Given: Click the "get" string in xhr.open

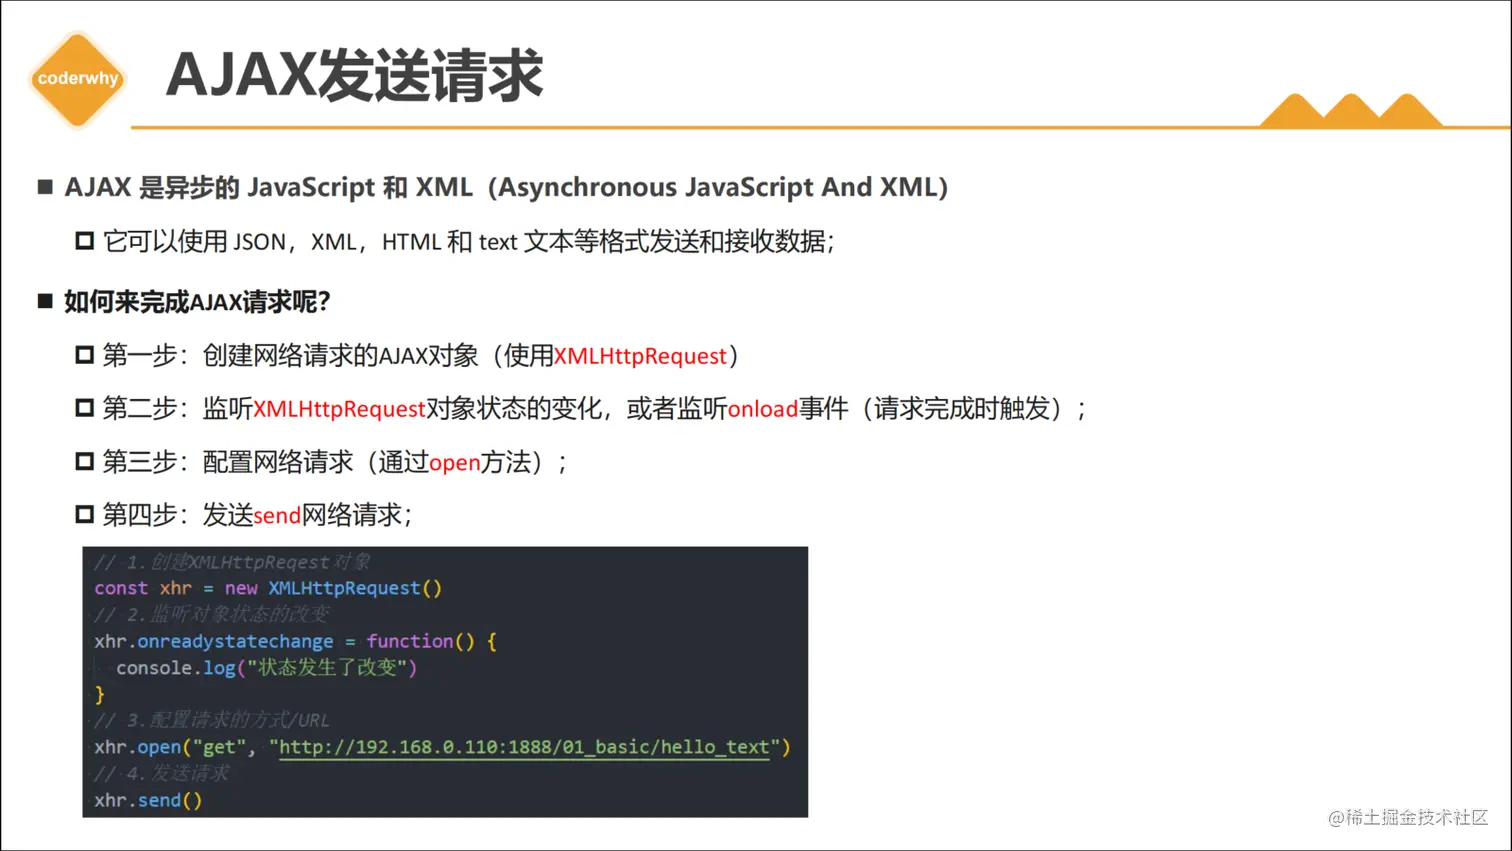Looking at the screenshot, I should pos(219,747).
